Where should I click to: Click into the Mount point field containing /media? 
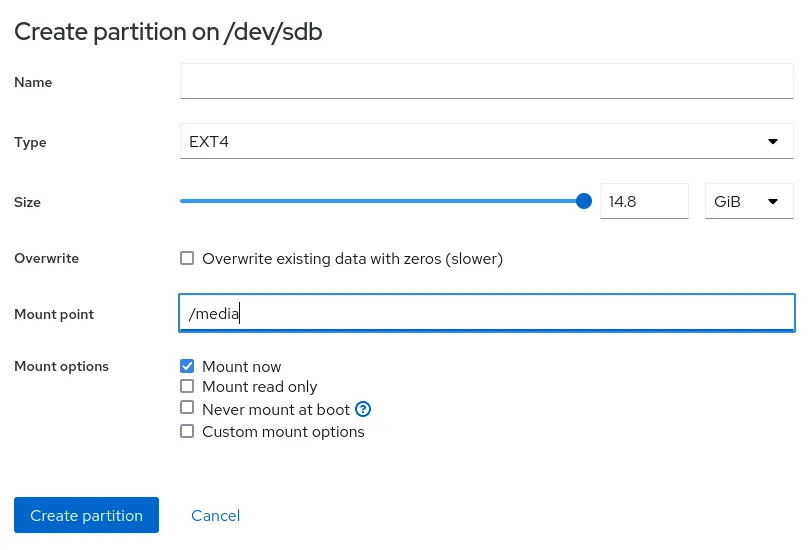pyautogui.click(x=486, y=314)
